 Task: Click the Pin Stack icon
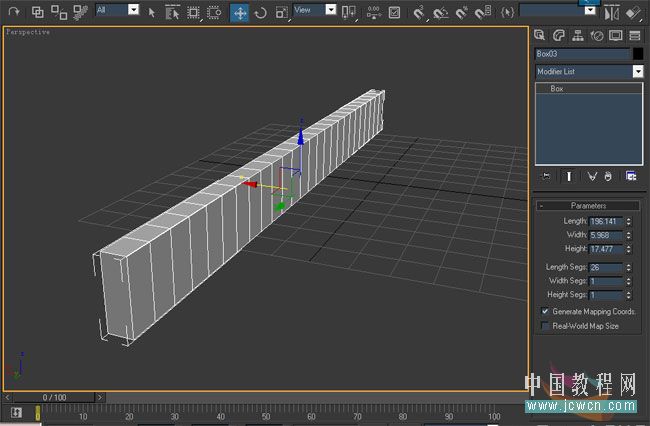546,176
